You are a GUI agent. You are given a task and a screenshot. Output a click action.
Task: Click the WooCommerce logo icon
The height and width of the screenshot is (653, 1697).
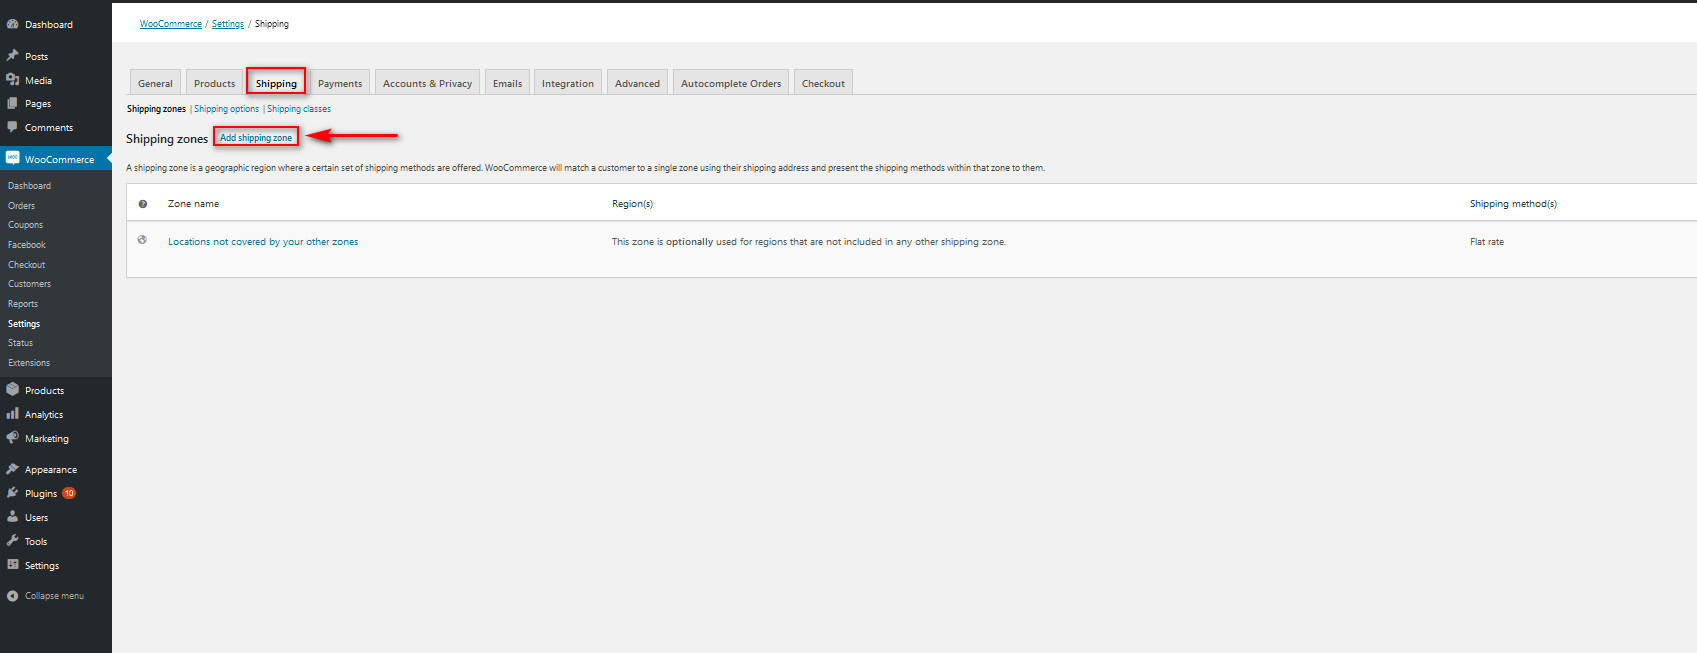click(x=13, y=158)
